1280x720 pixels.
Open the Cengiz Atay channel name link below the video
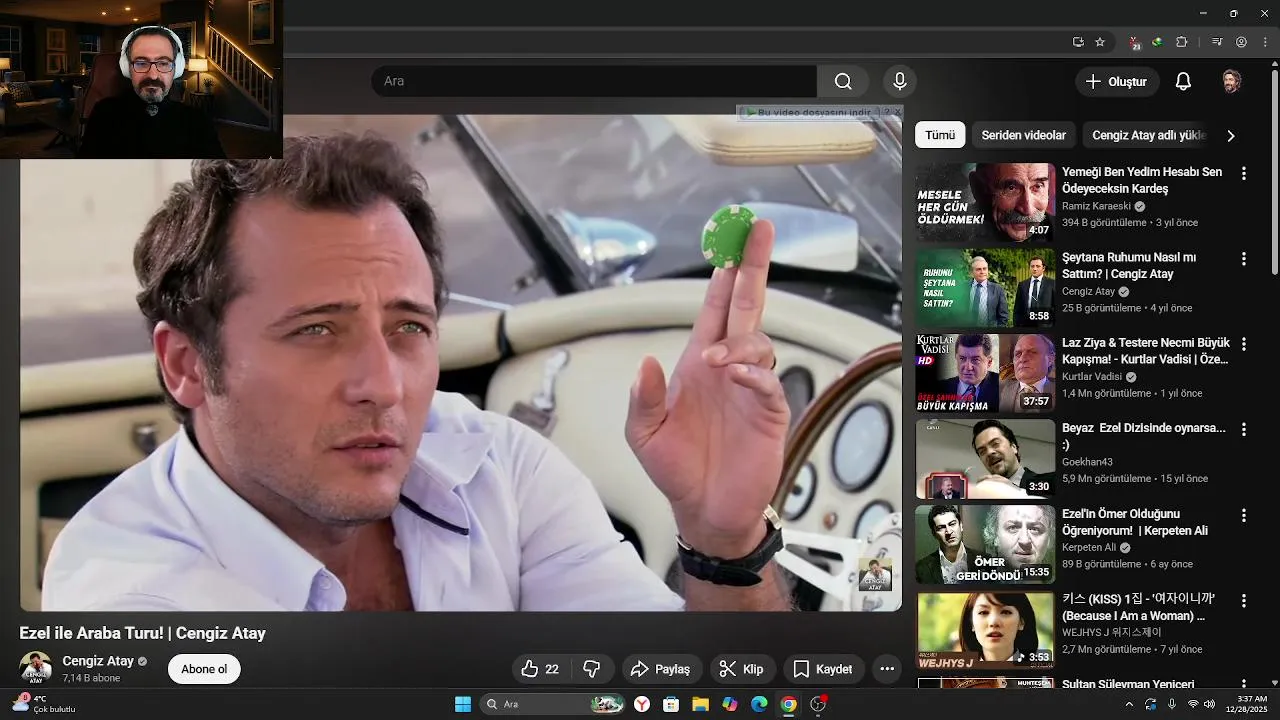pyautogui.click(x=98, y=661)
